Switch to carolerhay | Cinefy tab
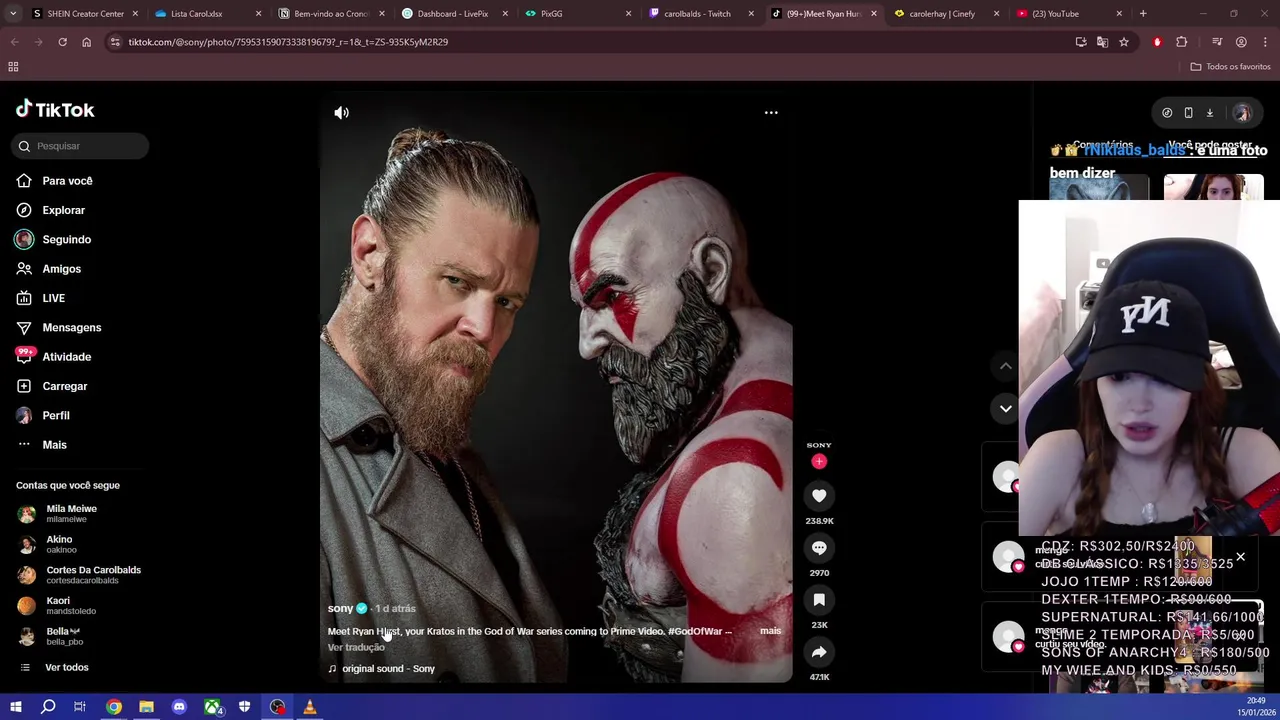 945,14
